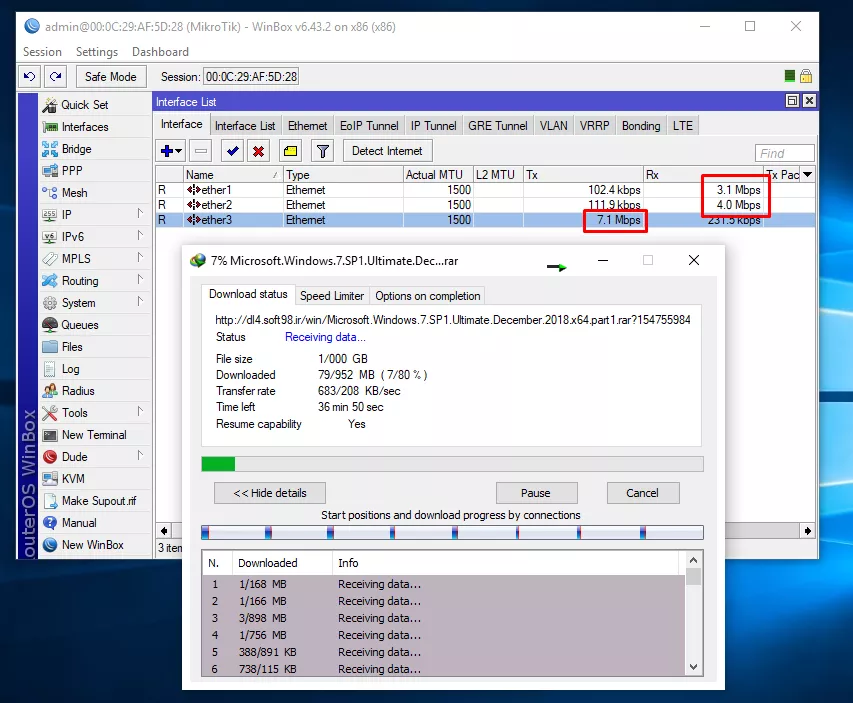Open KVM from sidebar
Viewport: 853px width, 703px height.
[73, 479]
